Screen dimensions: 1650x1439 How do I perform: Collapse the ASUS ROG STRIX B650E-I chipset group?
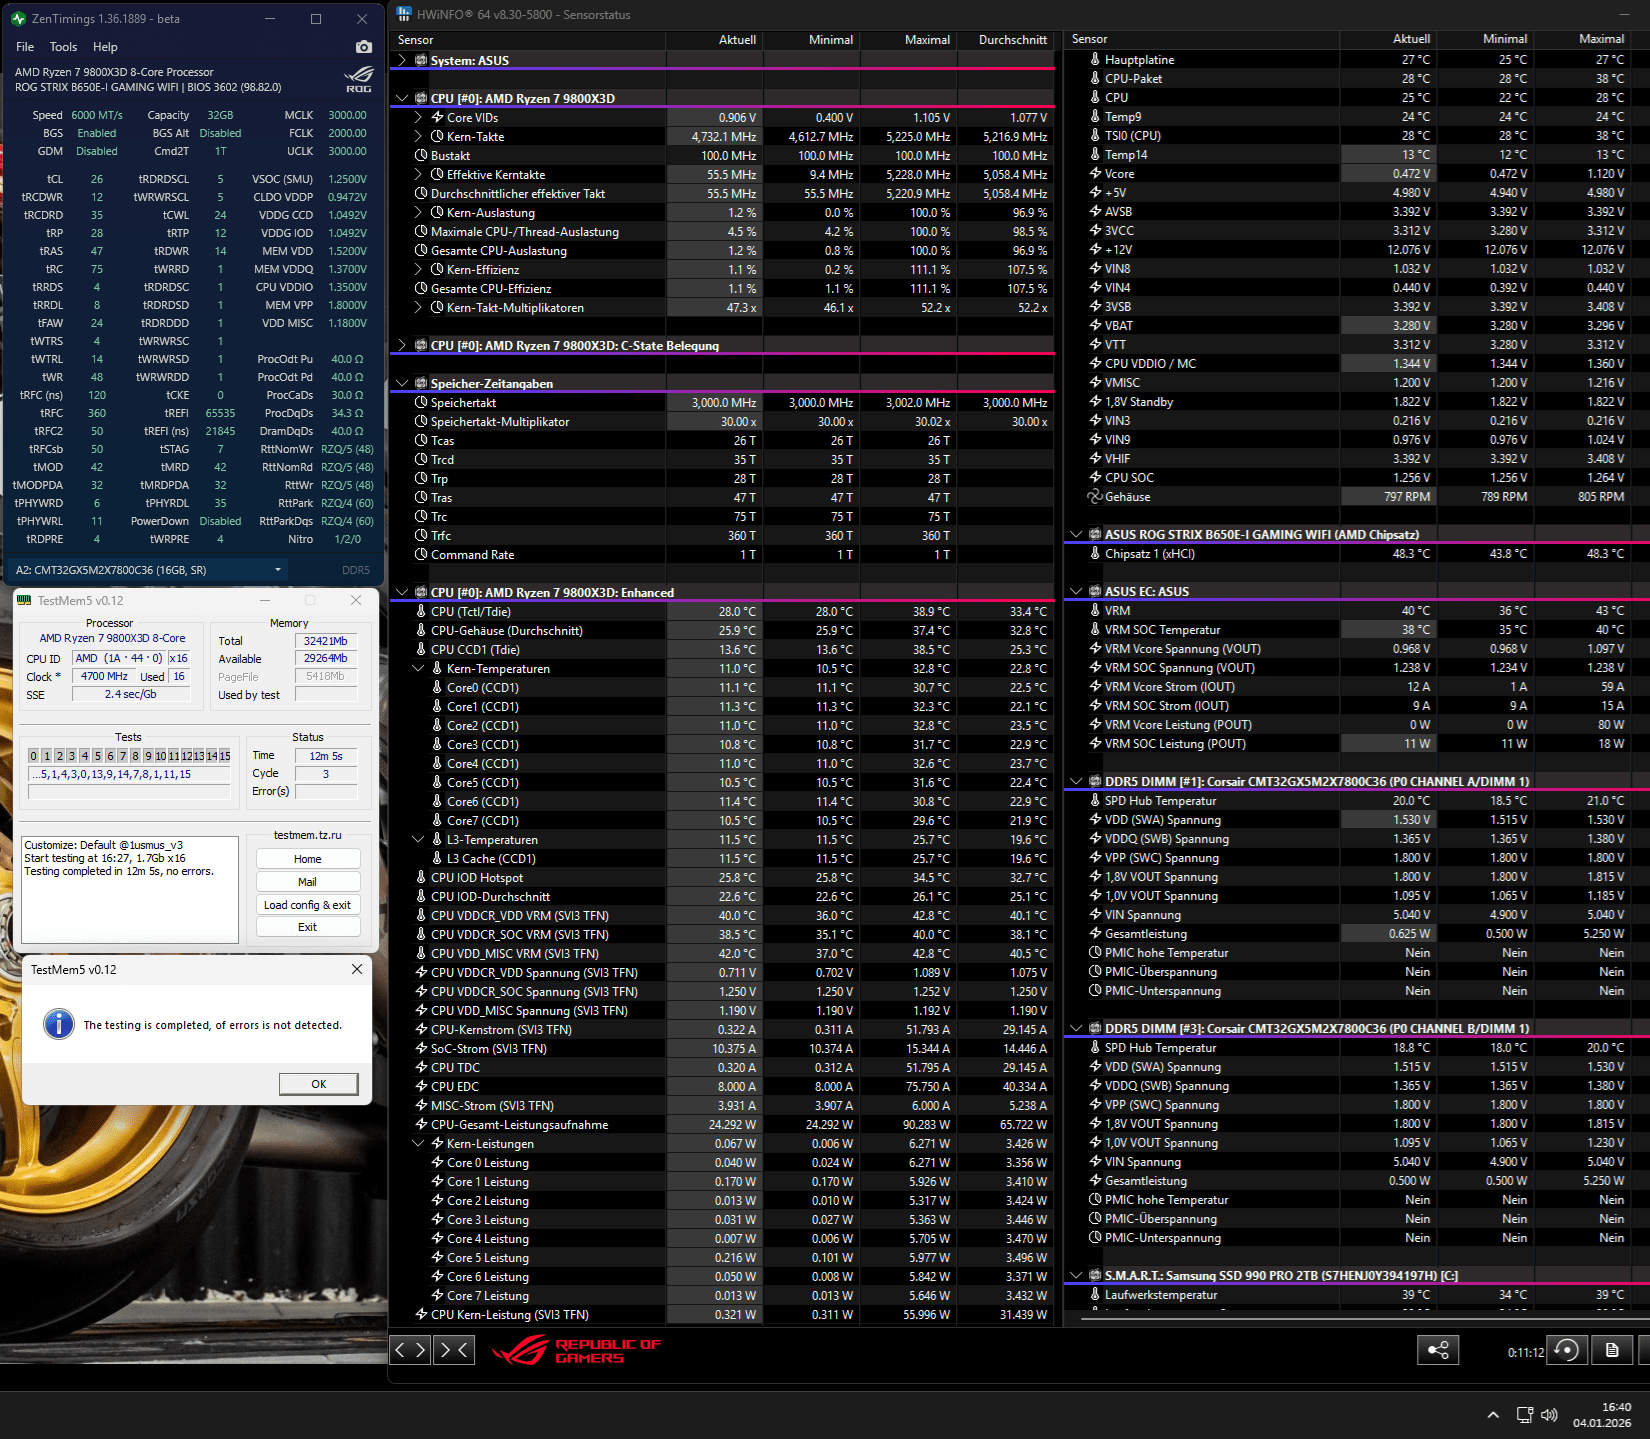(x=1076, y=534)
